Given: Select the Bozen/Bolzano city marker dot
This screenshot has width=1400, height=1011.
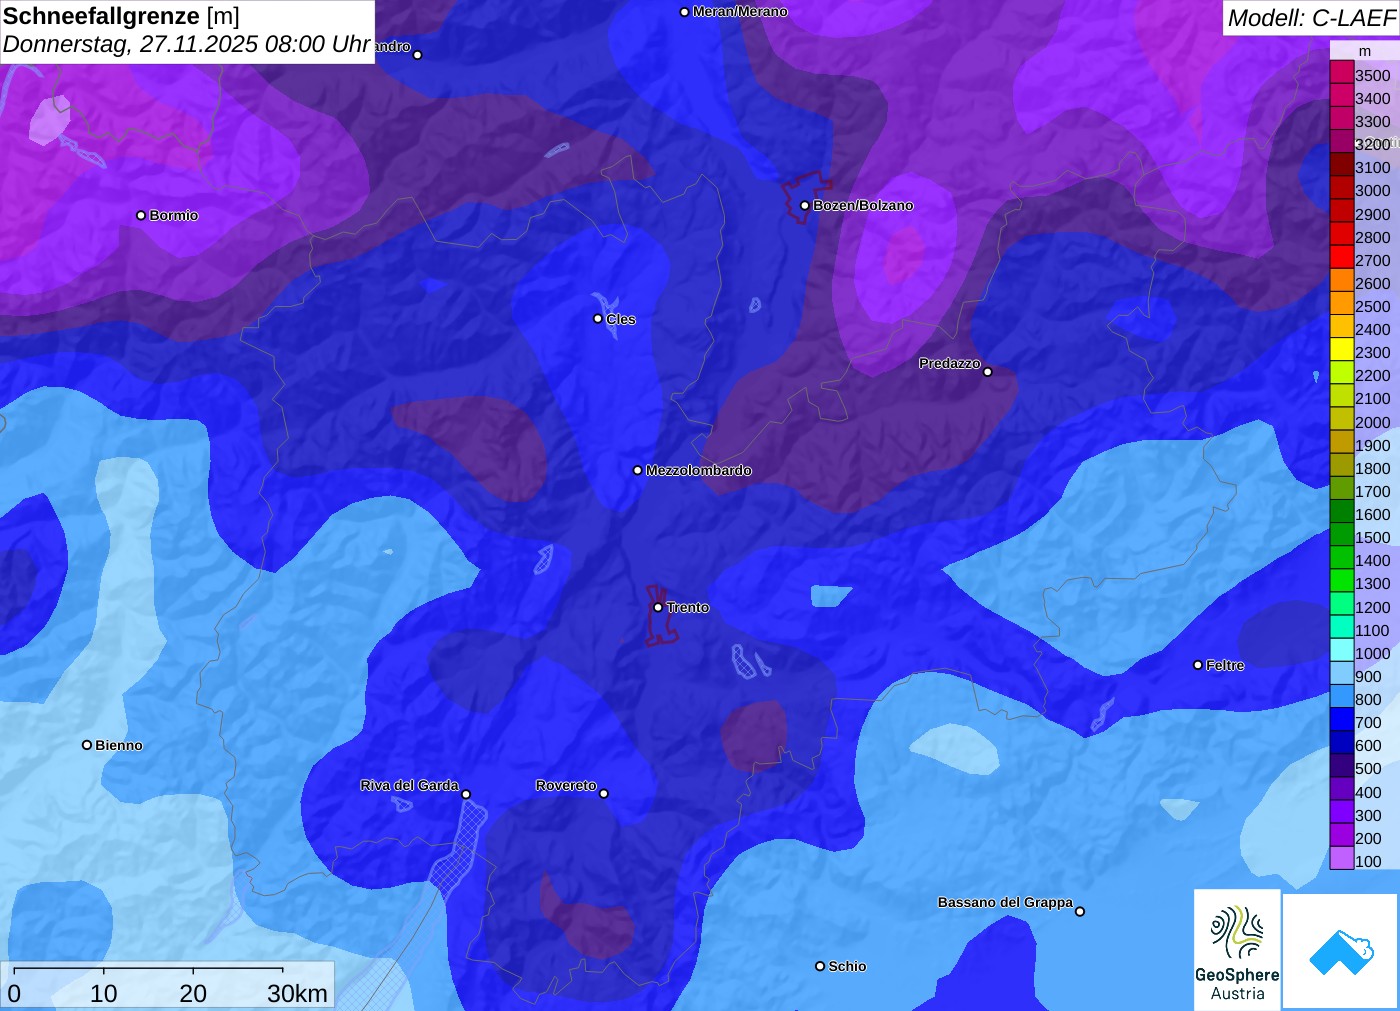Looking at the screenshot, I should click(805, 206).
